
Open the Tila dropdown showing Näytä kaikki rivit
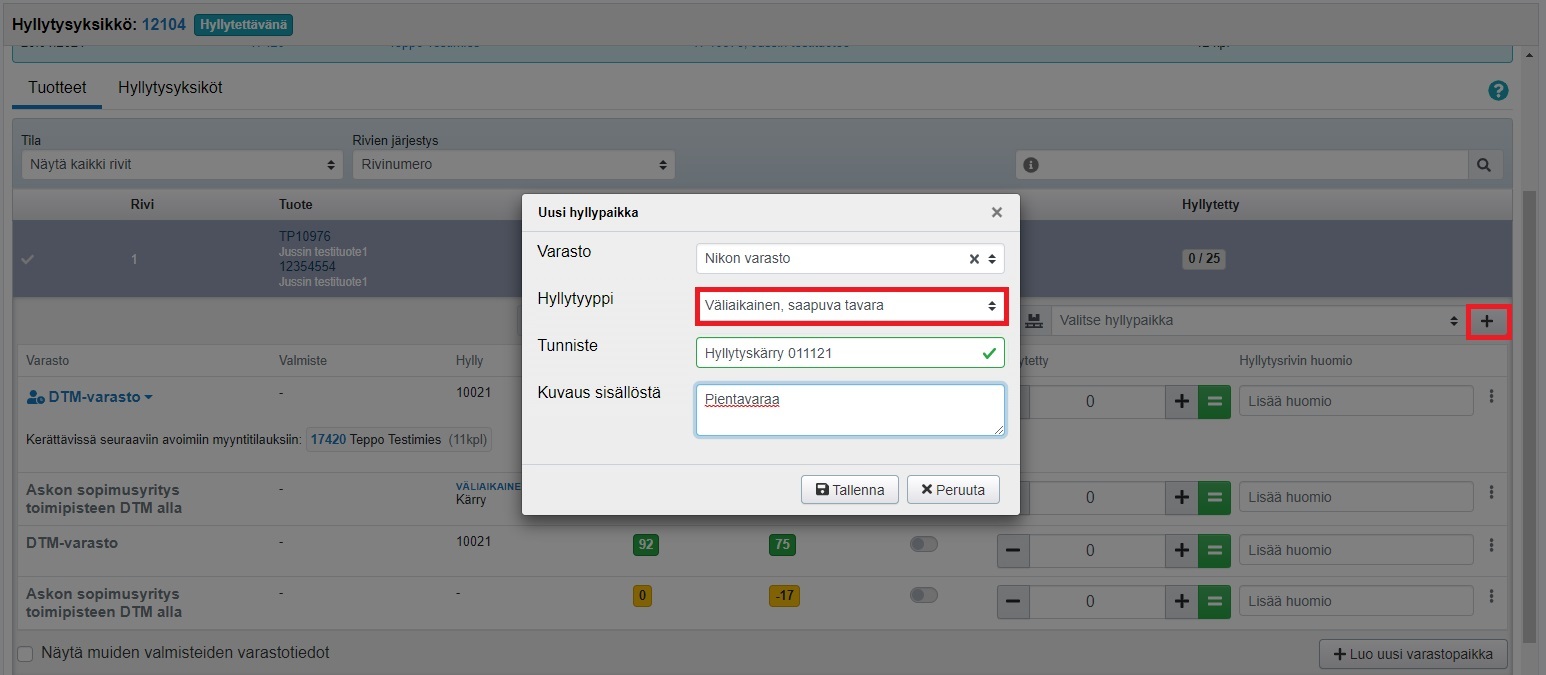pyautogui.click(x=181, y=165)
